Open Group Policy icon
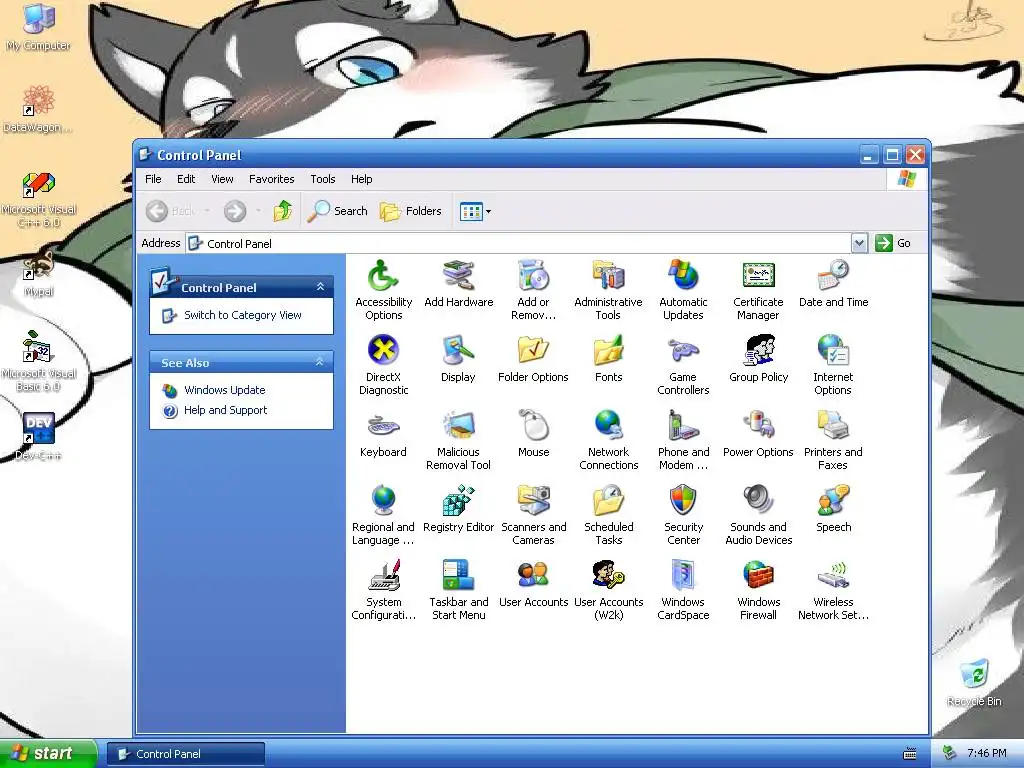 (x=758, y=351)
